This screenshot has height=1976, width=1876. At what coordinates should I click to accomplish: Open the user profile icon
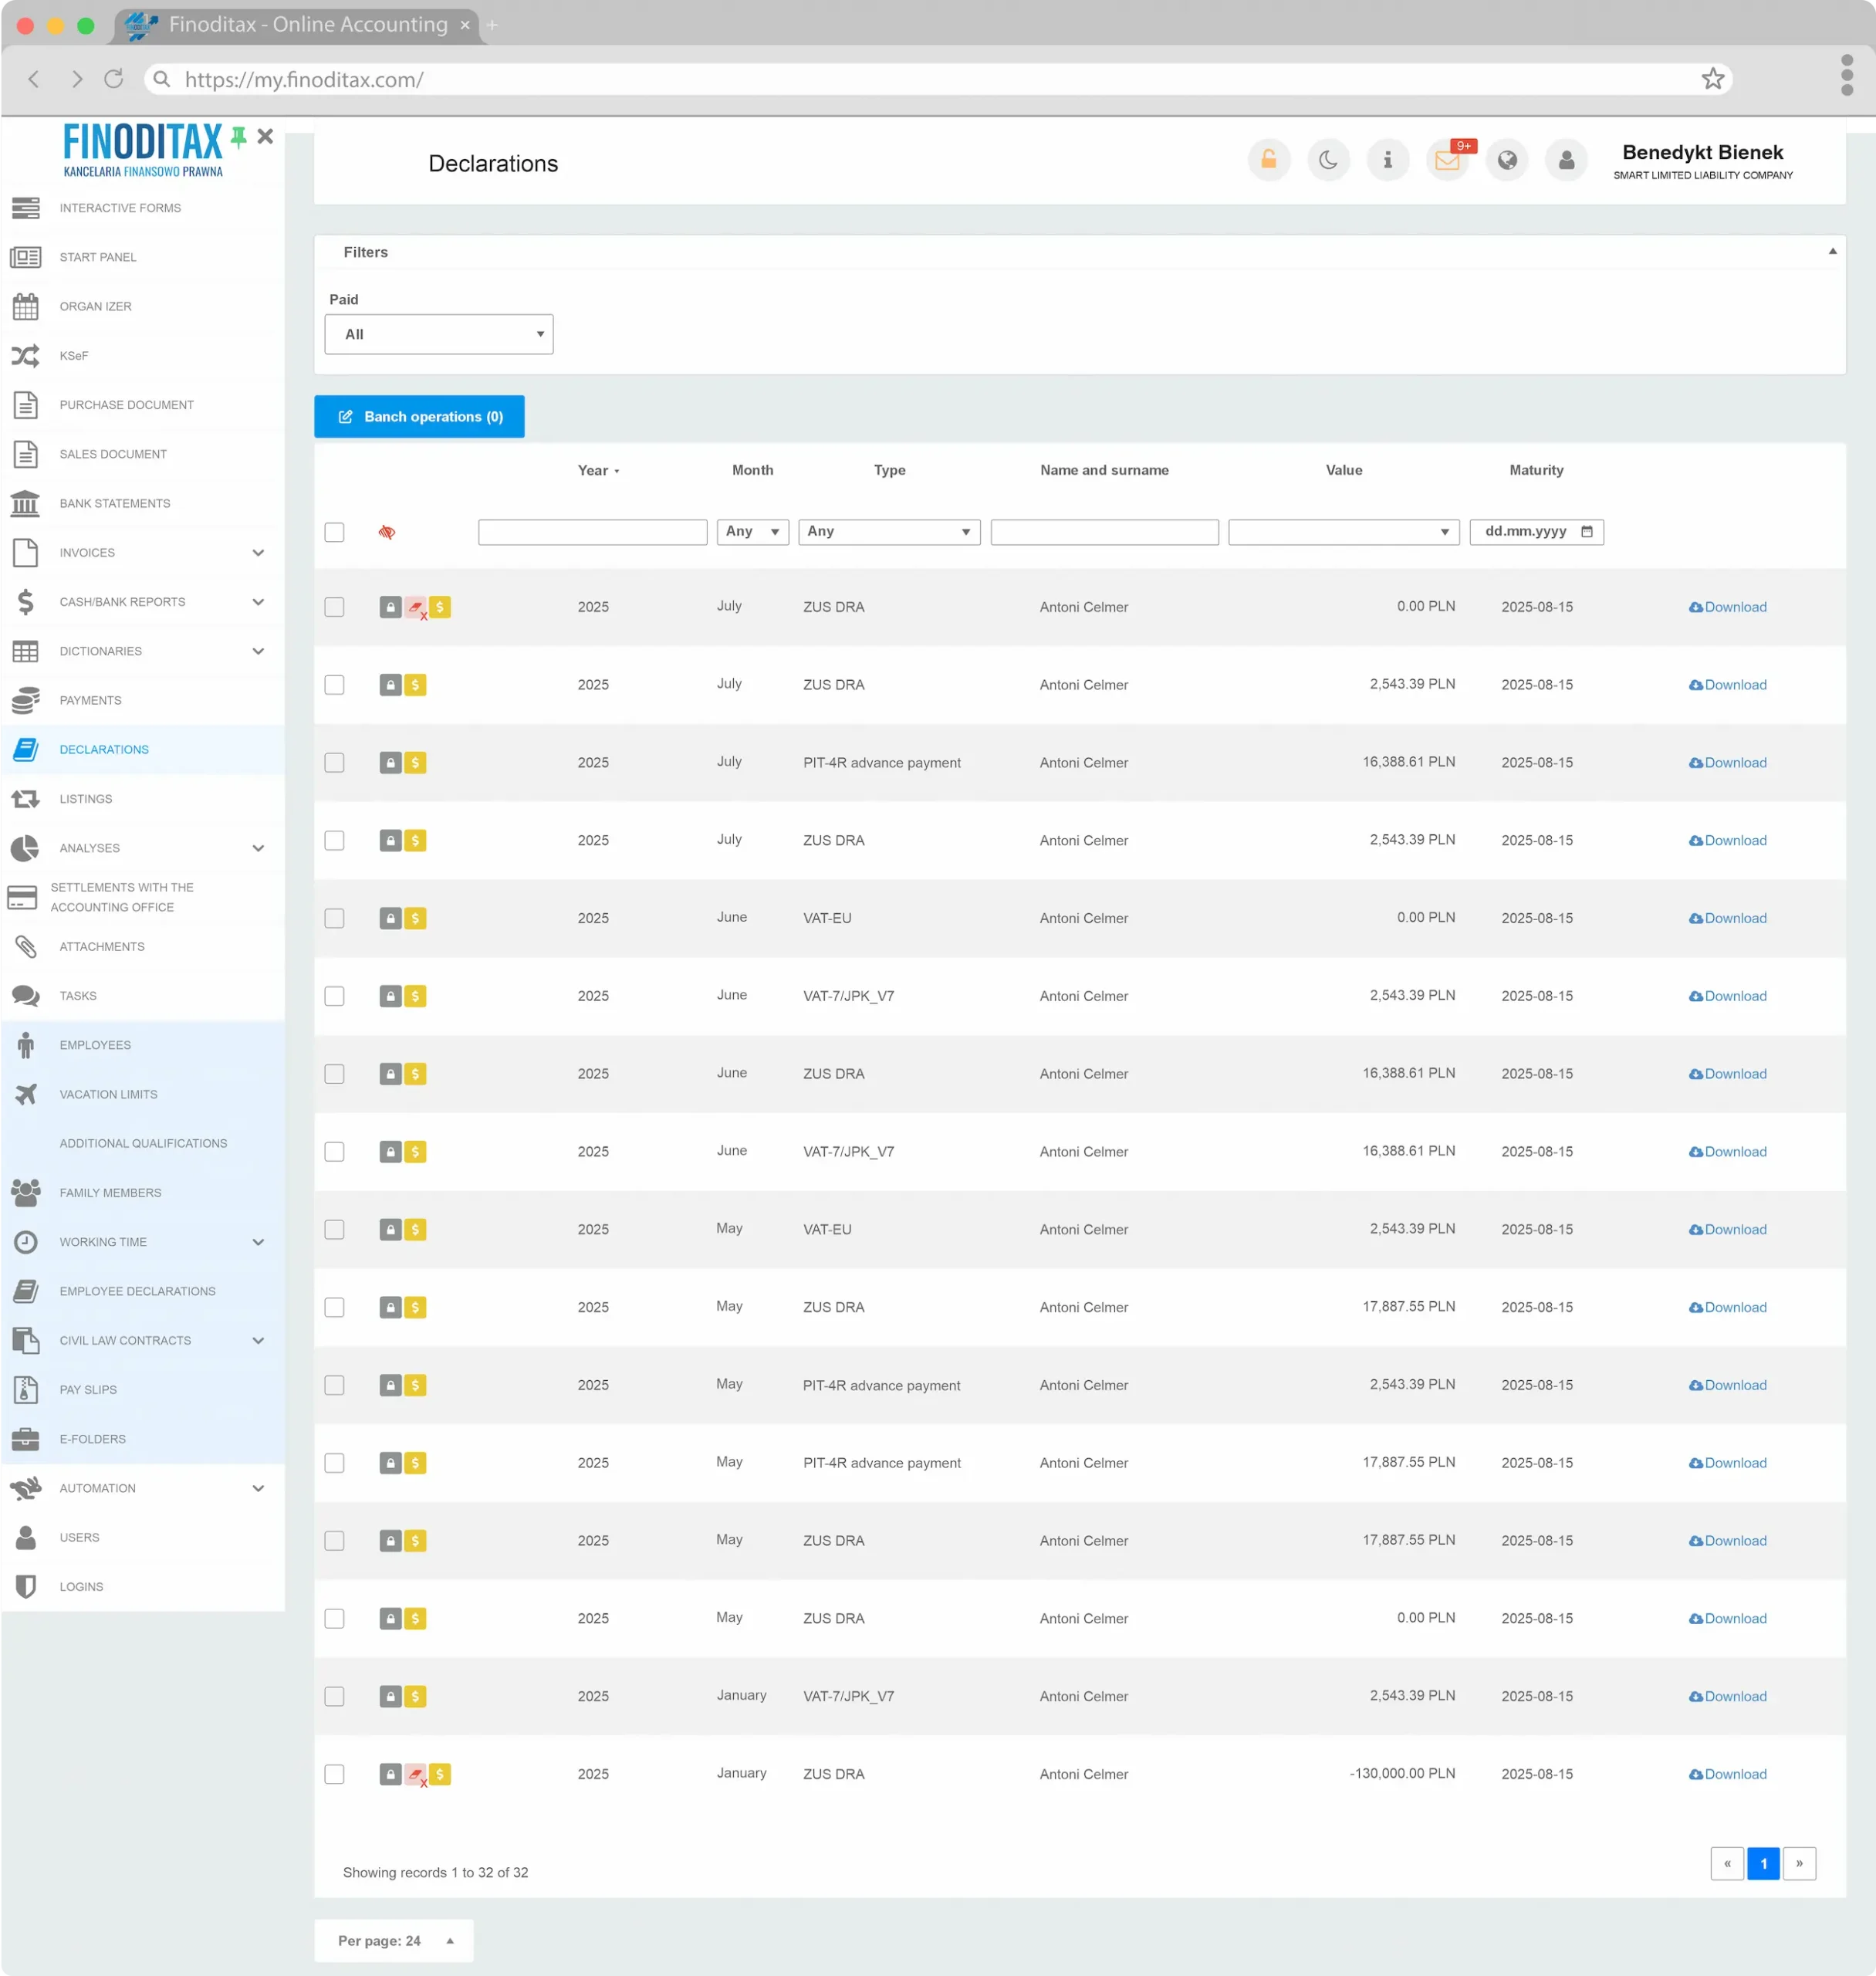coord(1566,160)
